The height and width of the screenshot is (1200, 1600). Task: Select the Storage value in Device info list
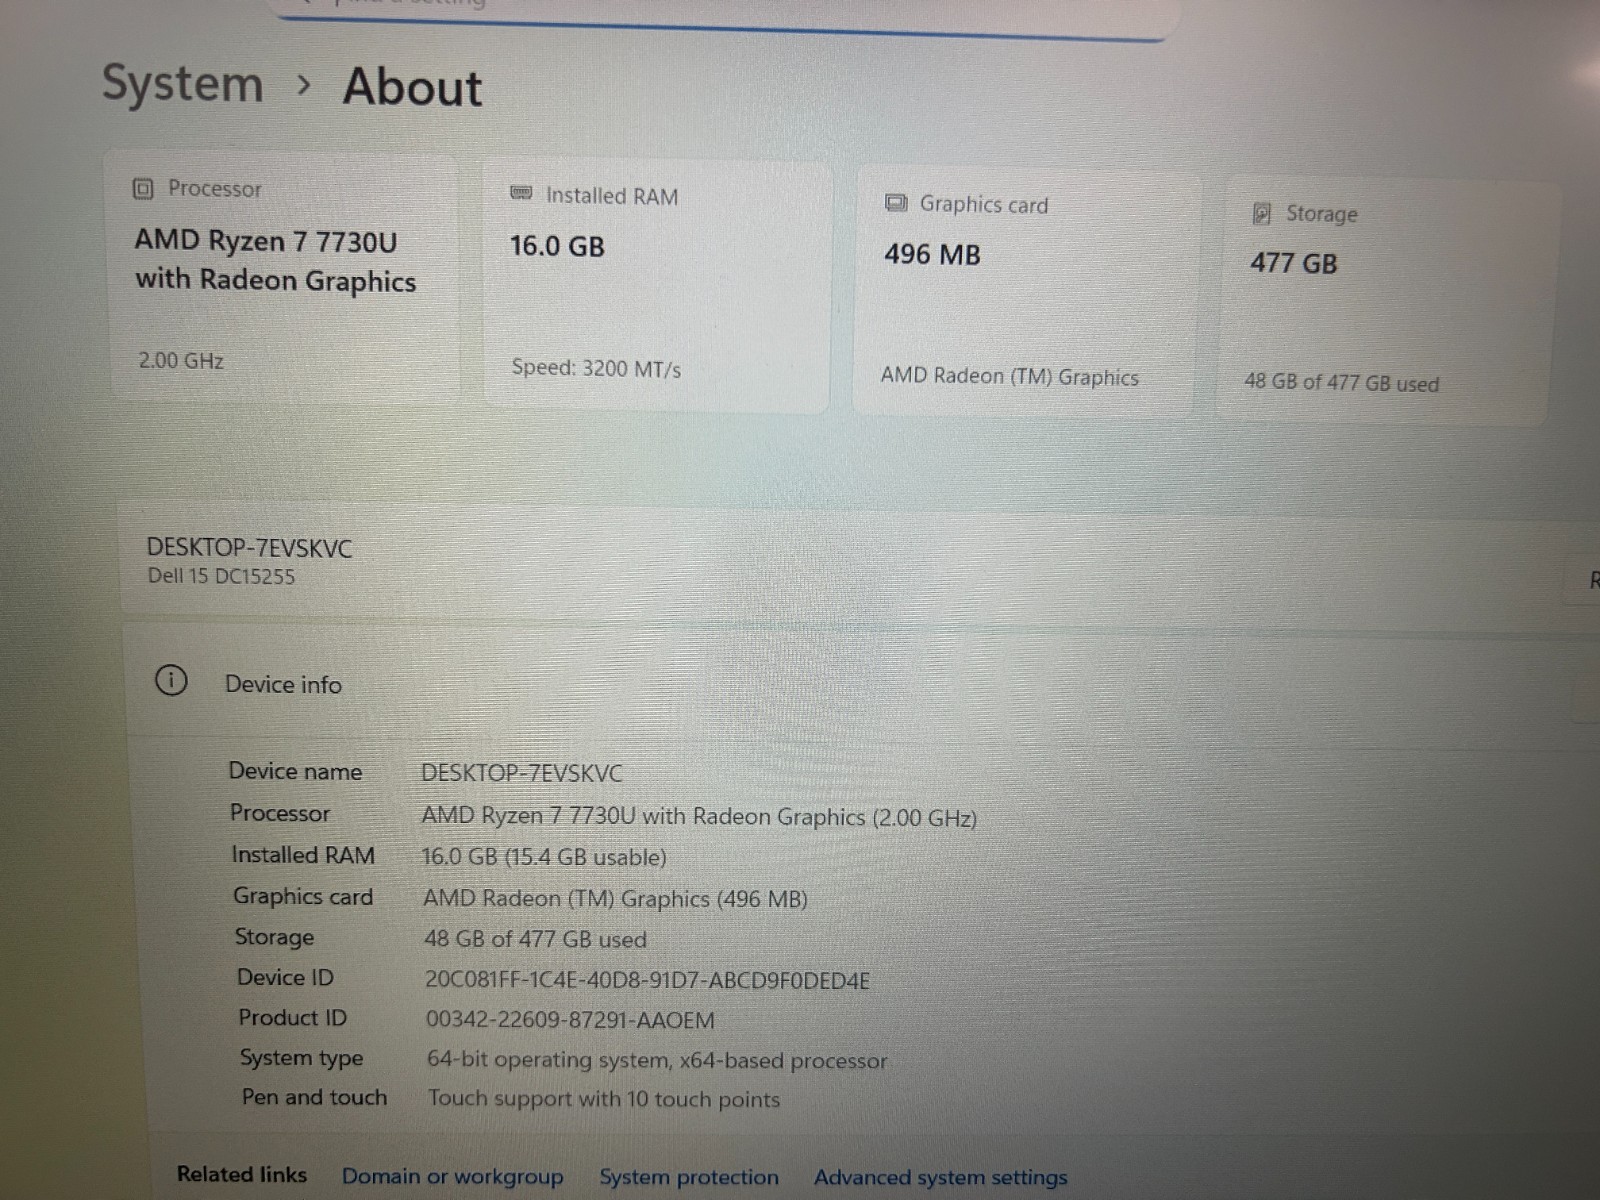(535, 939)
